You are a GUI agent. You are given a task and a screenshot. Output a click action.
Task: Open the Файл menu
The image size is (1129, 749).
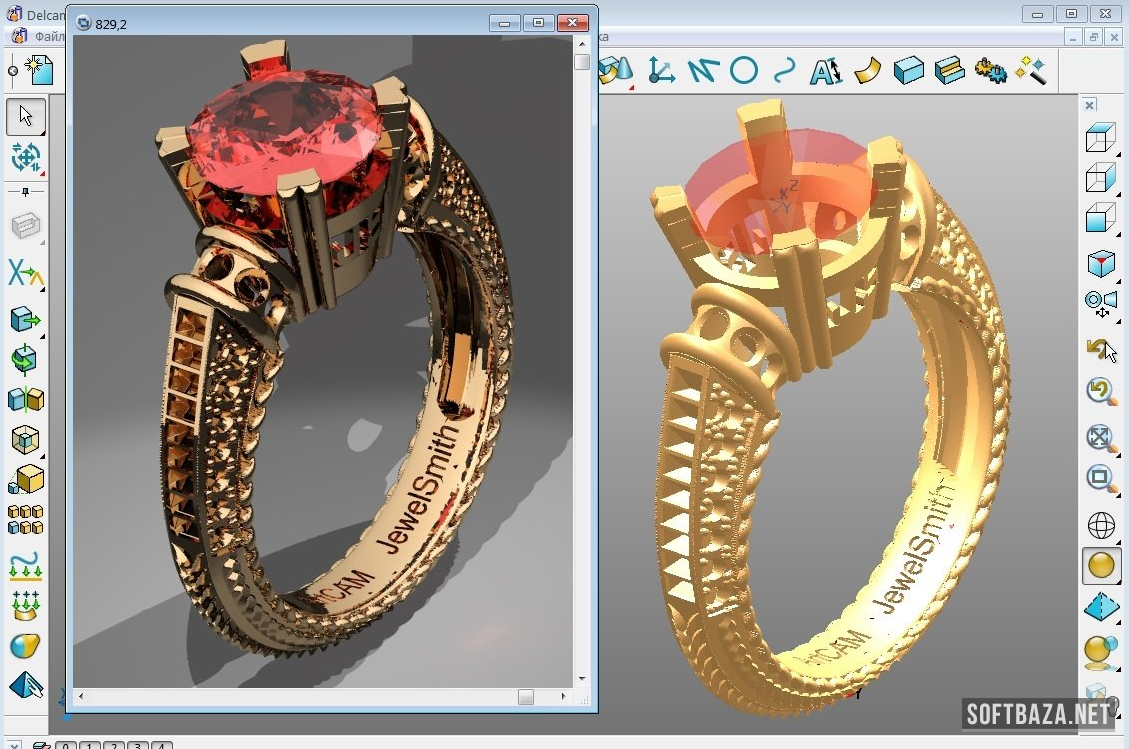pyautogui.click(x=49, y=37)
